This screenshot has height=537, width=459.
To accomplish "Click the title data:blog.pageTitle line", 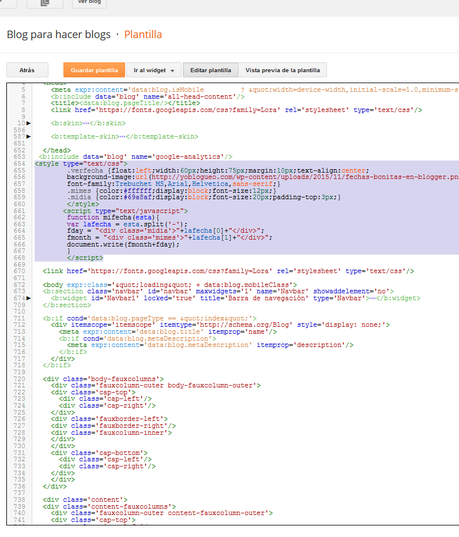I will coord(125,103).
